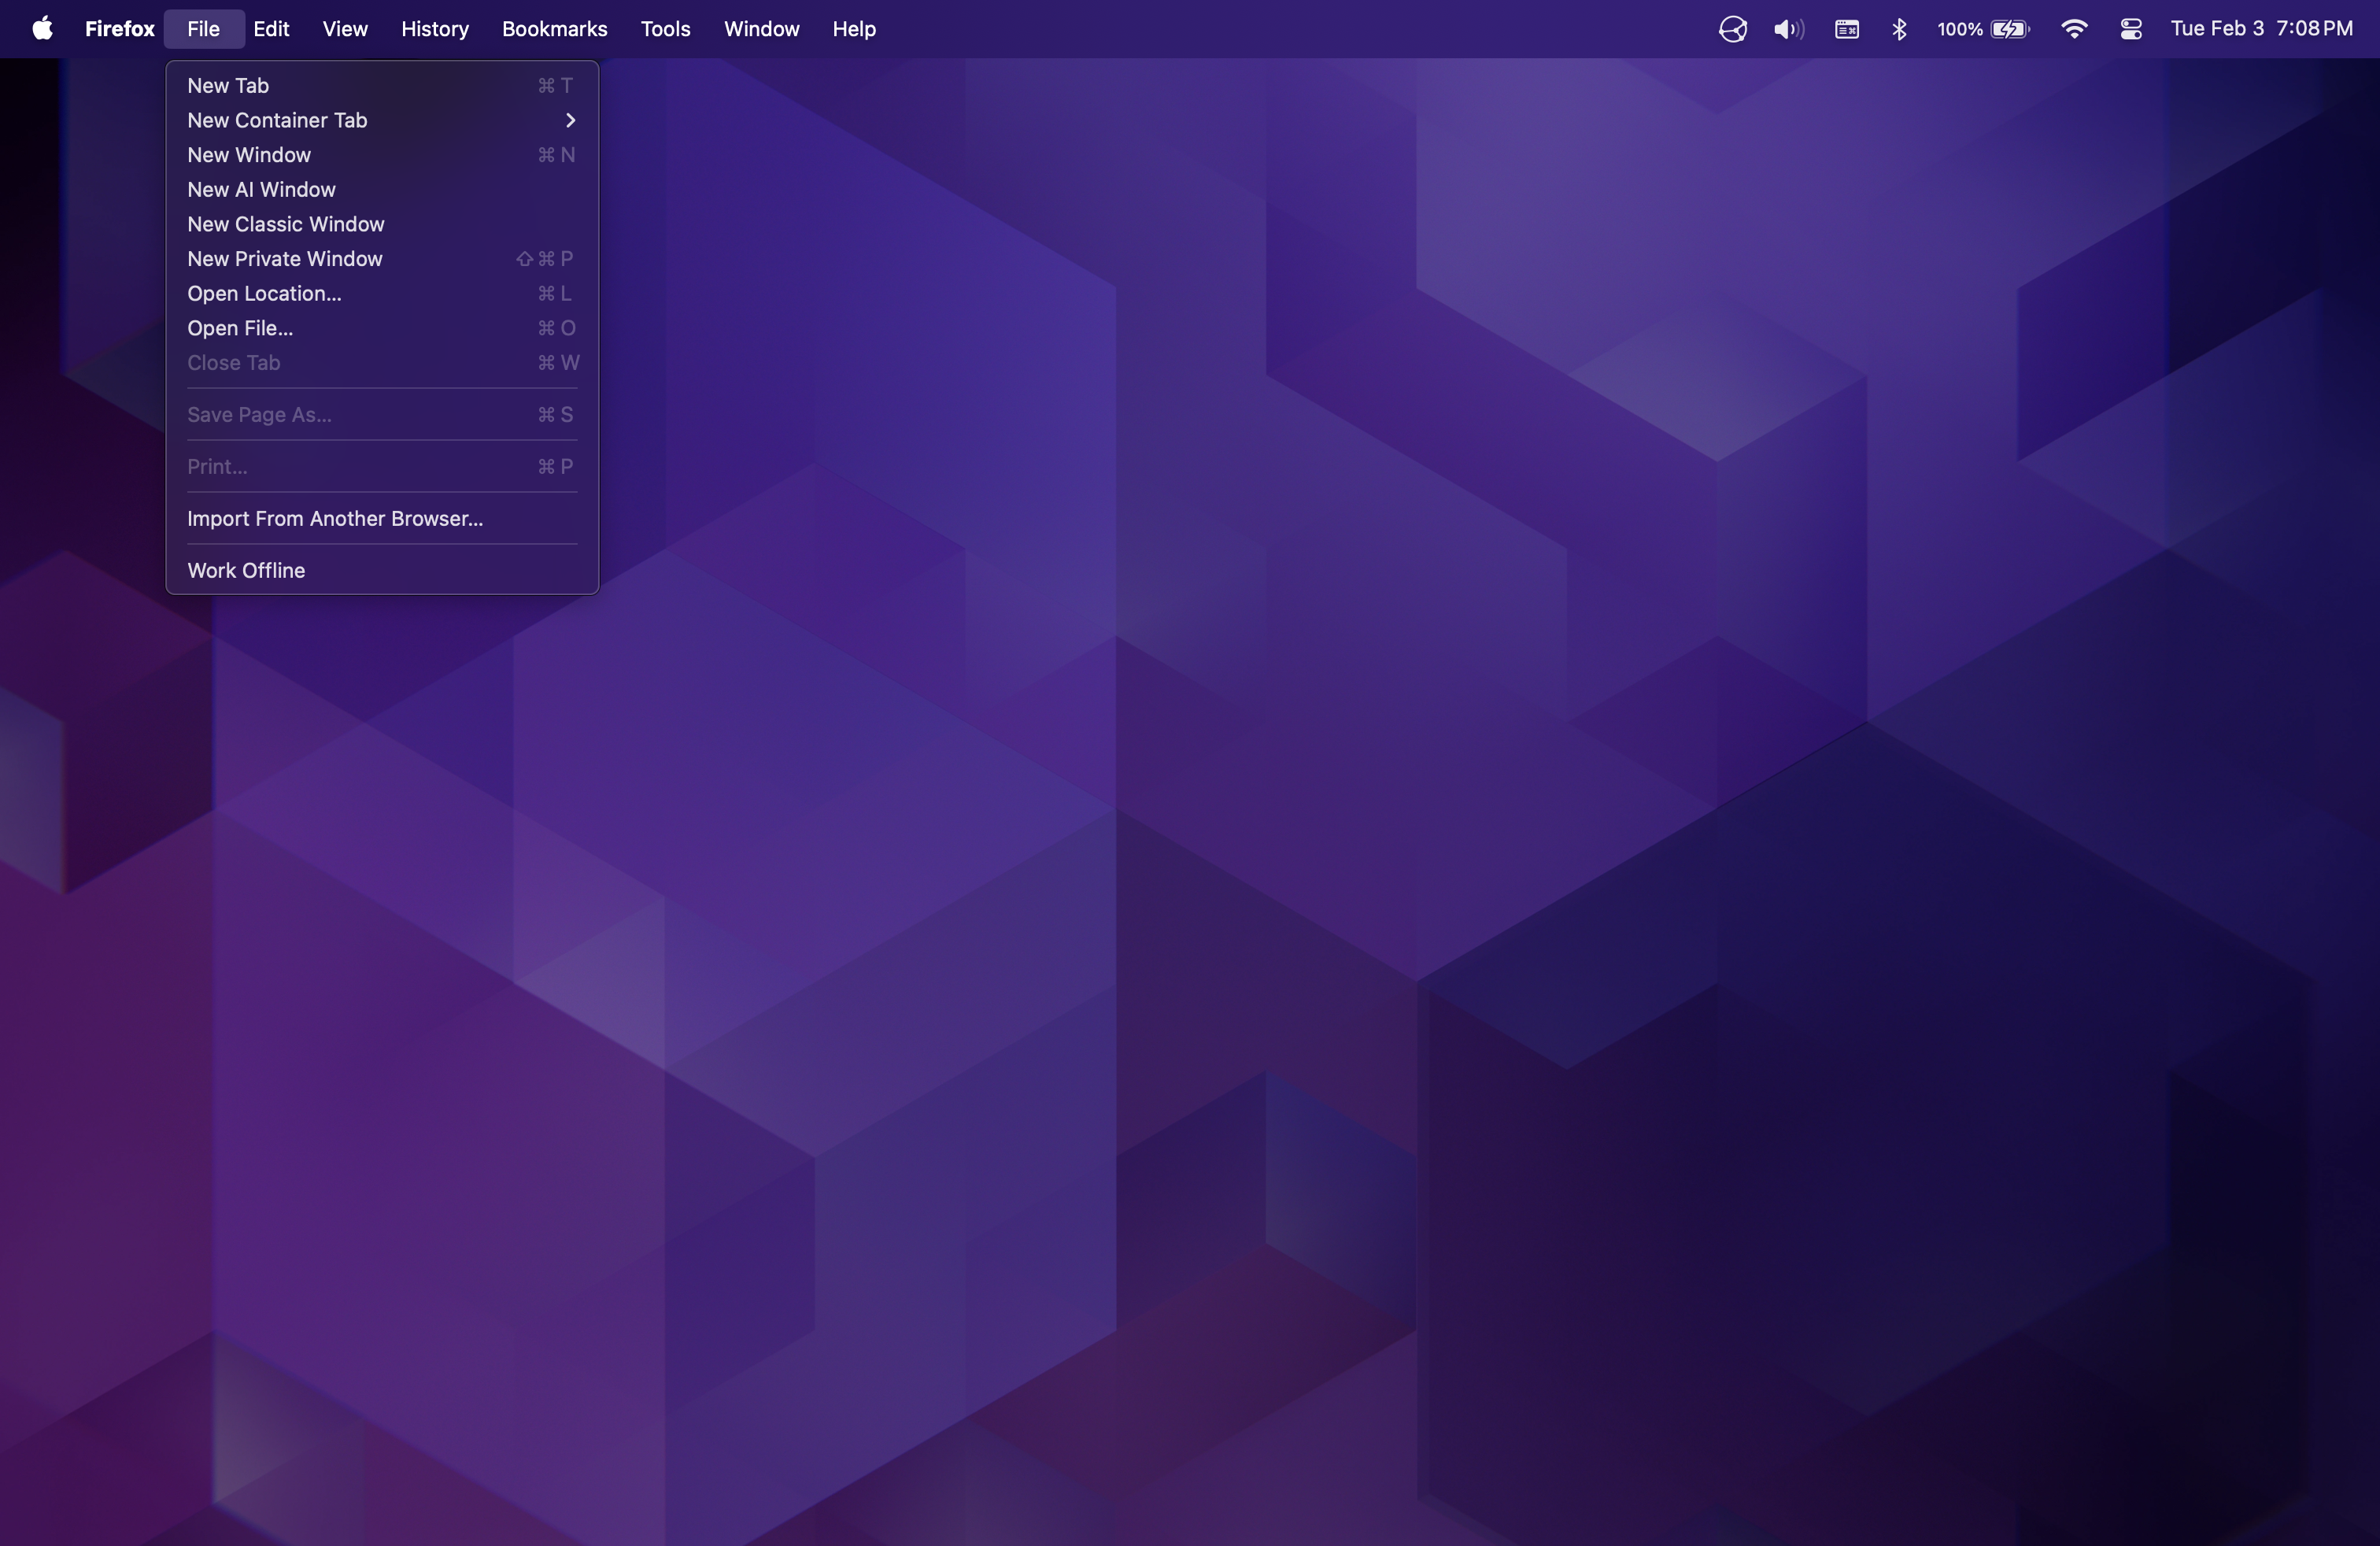
Task: Click the circular sync status icon
Action: tap(1732, 29)
